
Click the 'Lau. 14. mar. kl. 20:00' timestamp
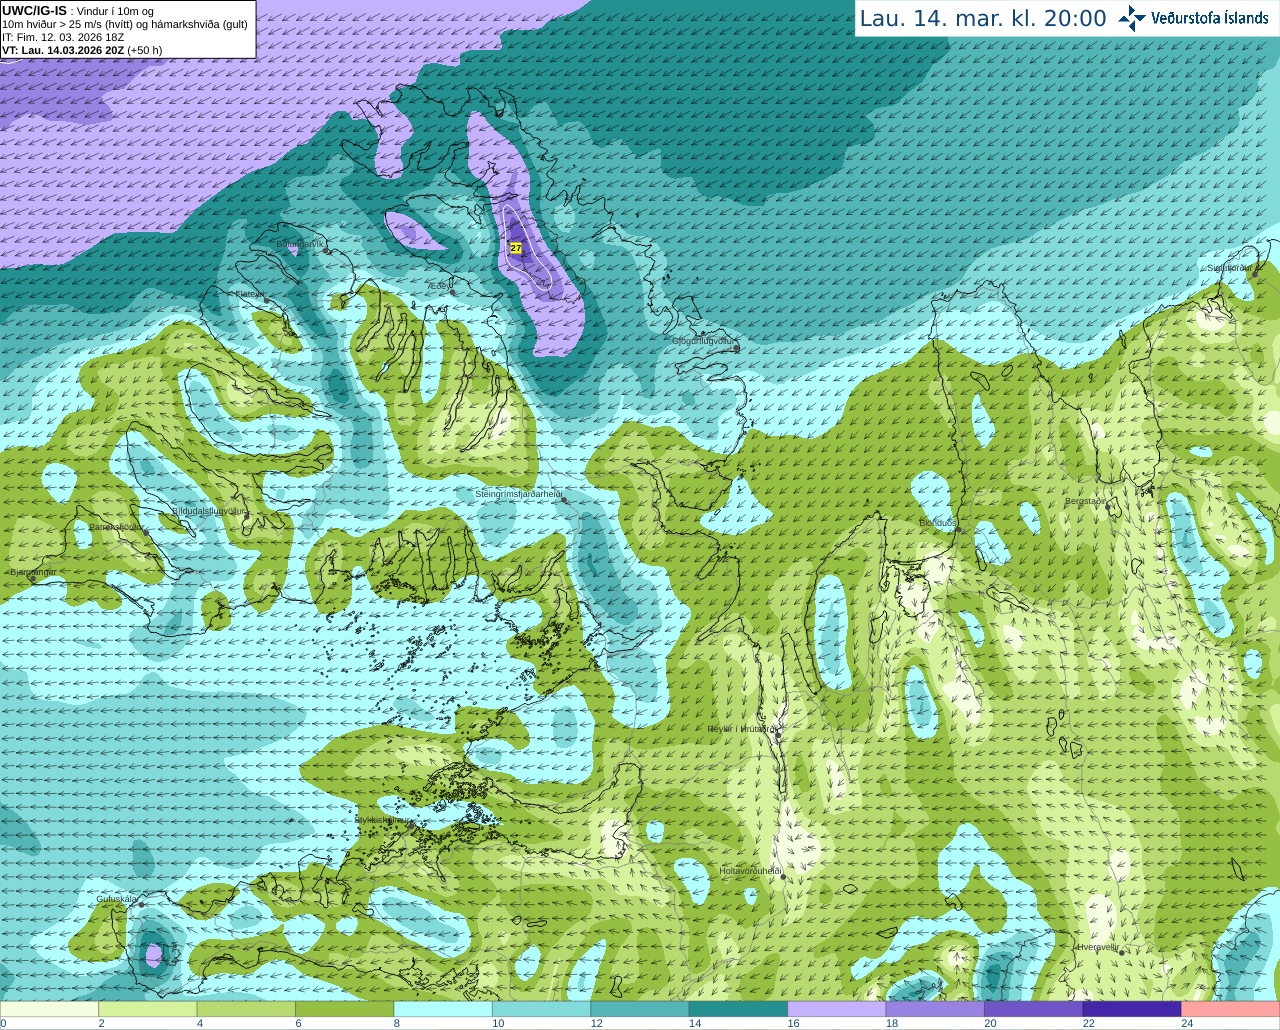coord(983,18)
